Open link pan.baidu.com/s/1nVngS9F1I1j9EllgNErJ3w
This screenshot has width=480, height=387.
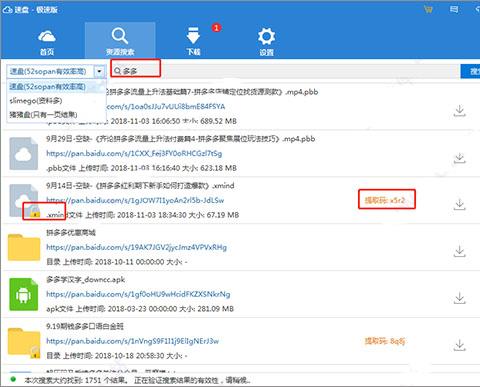pyautogui.click(x=132, y=341)
